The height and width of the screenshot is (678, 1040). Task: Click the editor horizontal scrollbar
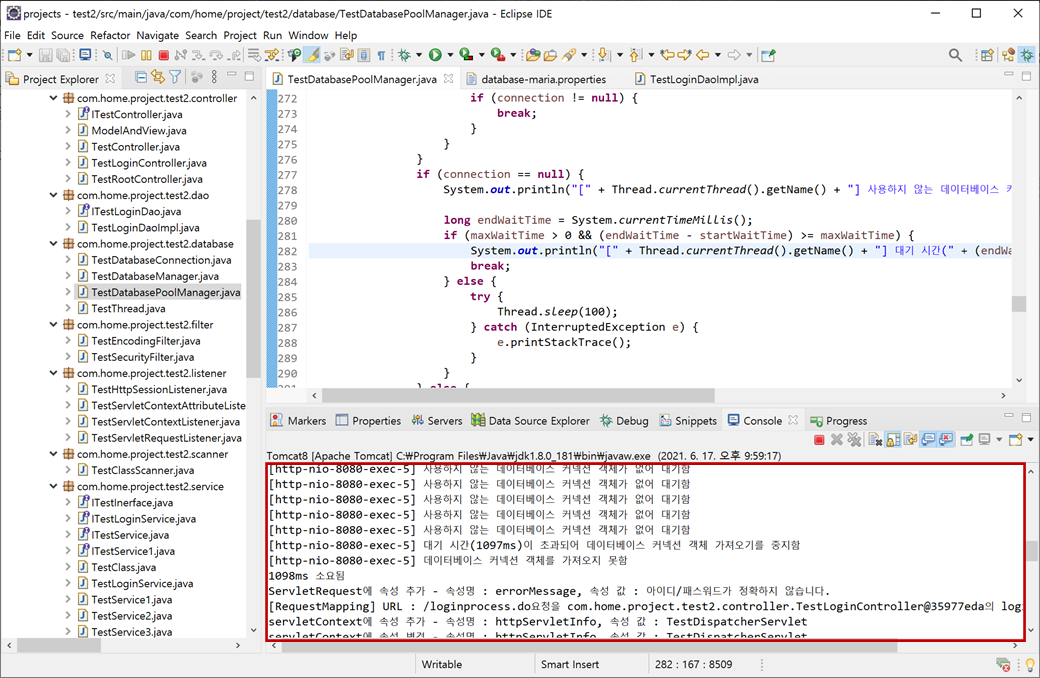(517, 395)
